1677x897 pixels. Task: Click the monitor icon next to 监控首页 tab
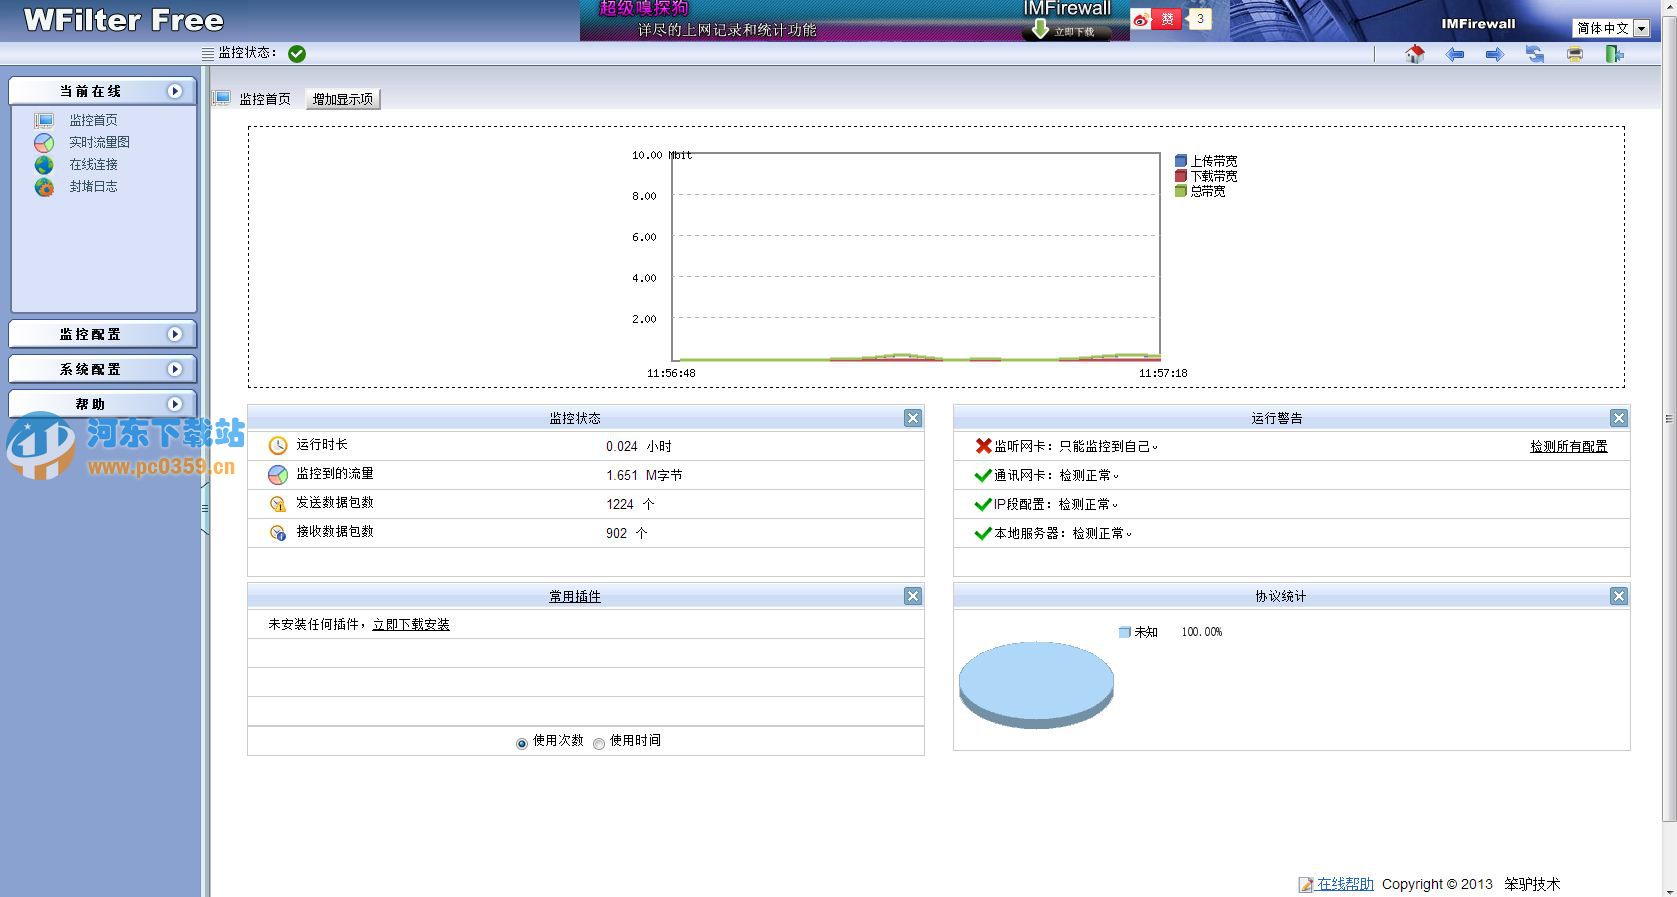pos(222,98)
